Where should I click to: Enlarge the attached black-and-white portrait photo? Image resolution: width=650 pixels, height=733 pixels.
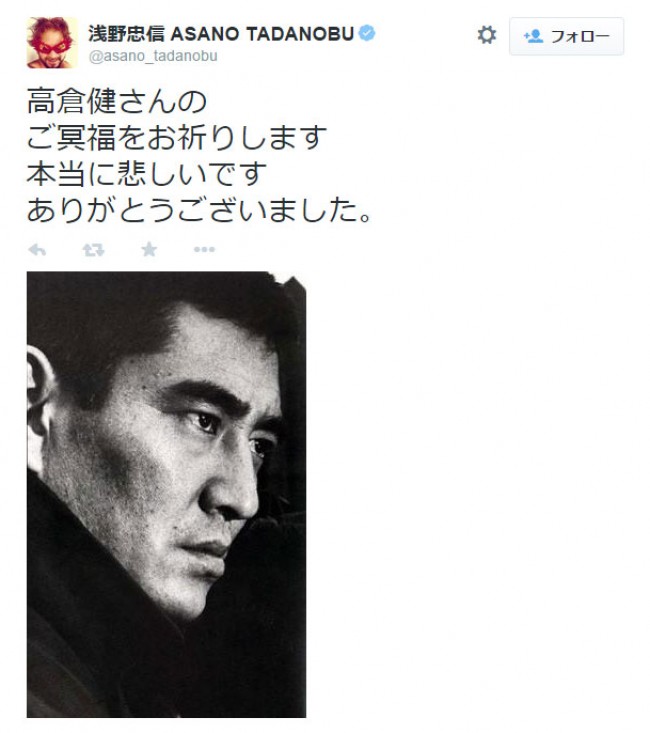(166, 495)
